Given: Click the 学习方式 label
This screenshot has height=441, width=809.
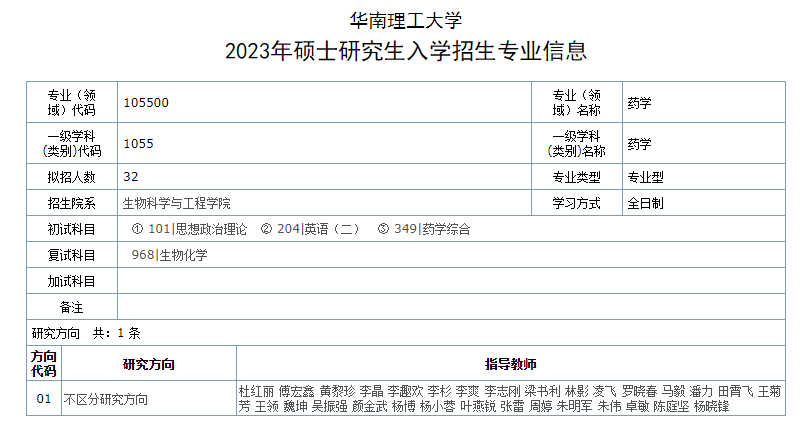Looking at the screenshot, I should 577,203.
